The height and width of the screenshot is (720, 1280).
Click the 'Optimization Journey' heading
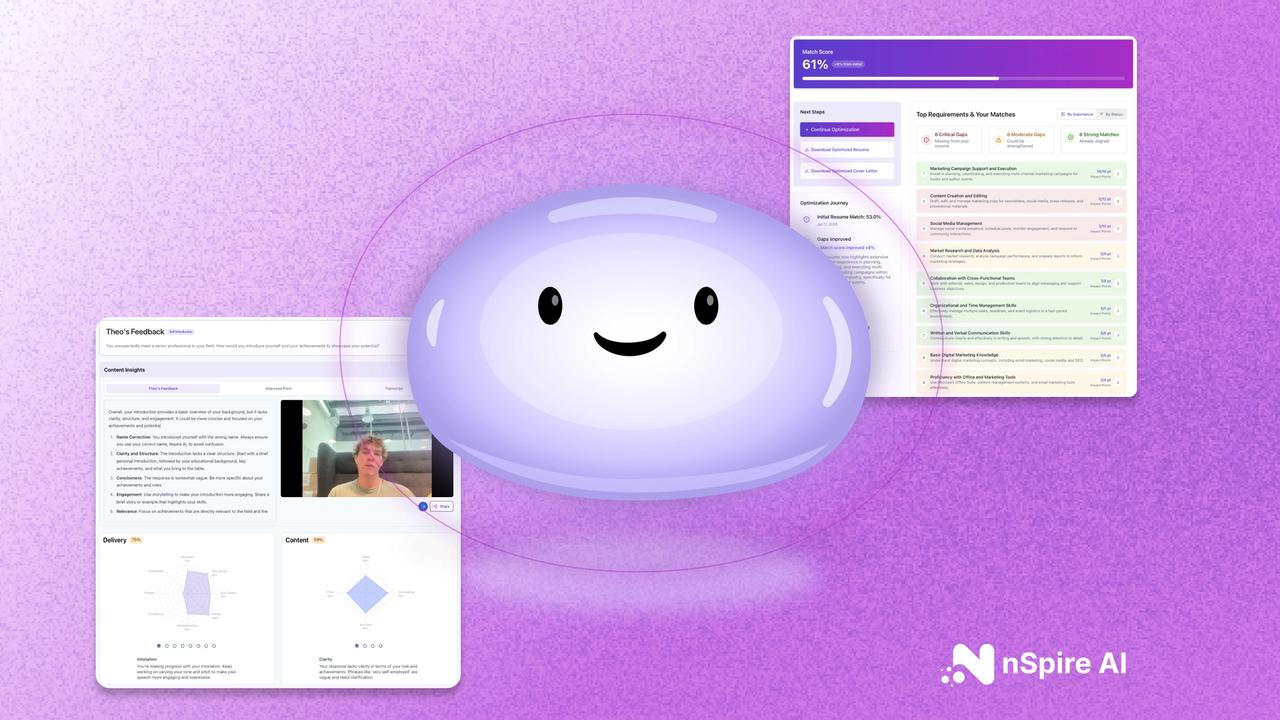[824, 203]
